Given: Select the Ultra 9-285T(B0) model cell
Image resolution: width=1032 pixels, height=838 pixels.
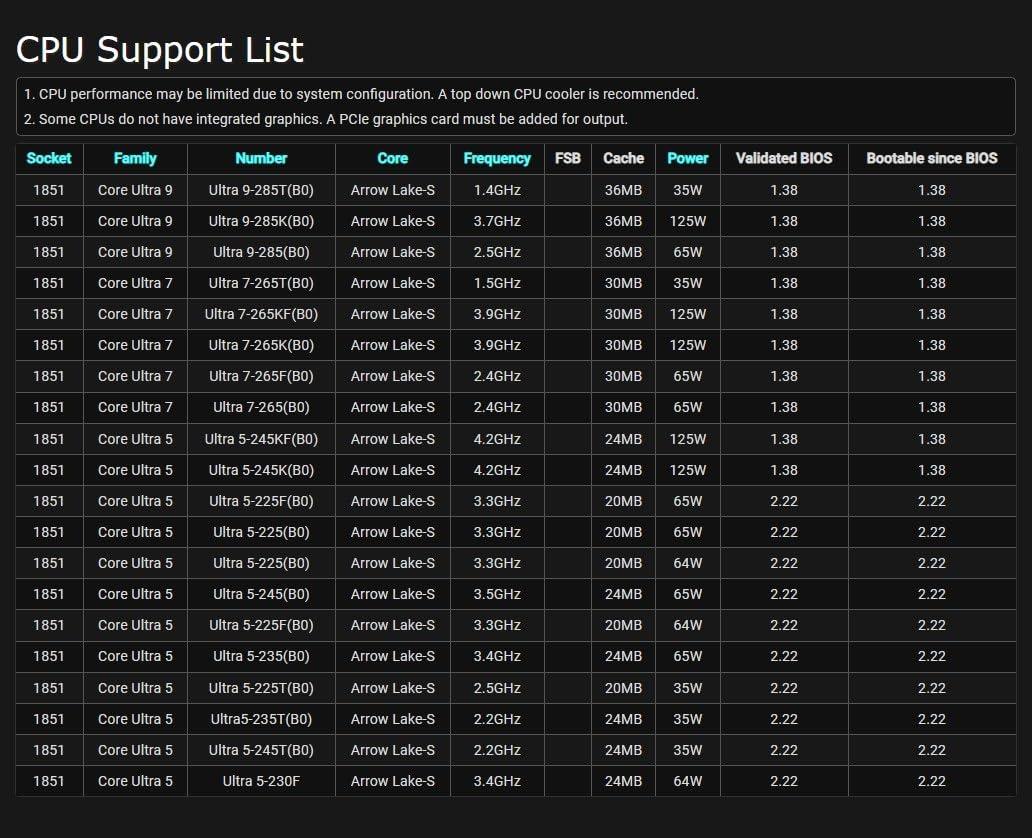Looking at the screenshot, I should point(261,190).
